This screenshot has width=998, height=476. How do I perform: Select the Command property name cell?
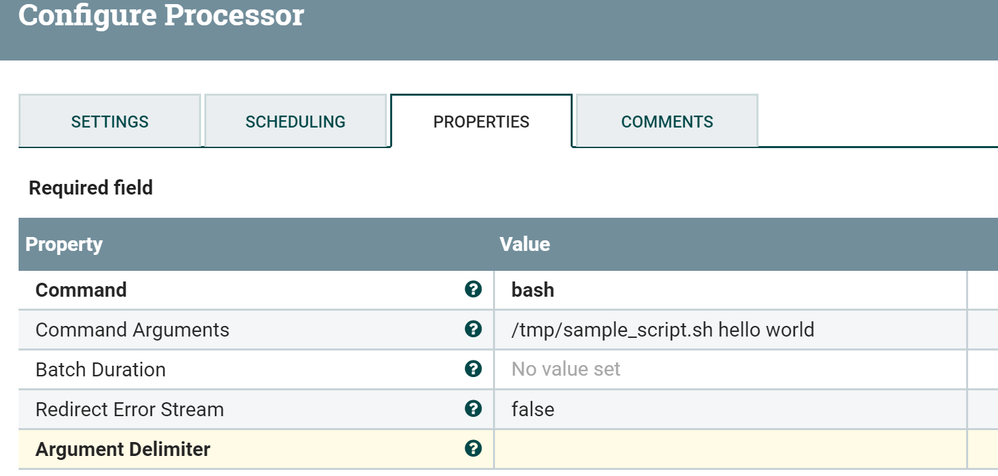[x=81, y=290]
